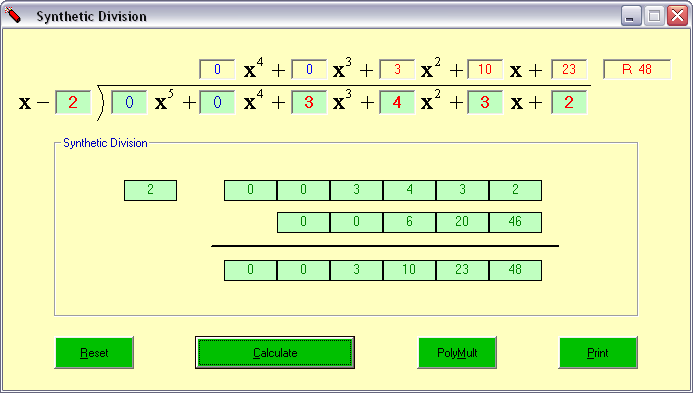This screenshot has height=393, width=693.
Task: Edit the dividend x⁴ coefficient field
Action: (x=217, y=102)
